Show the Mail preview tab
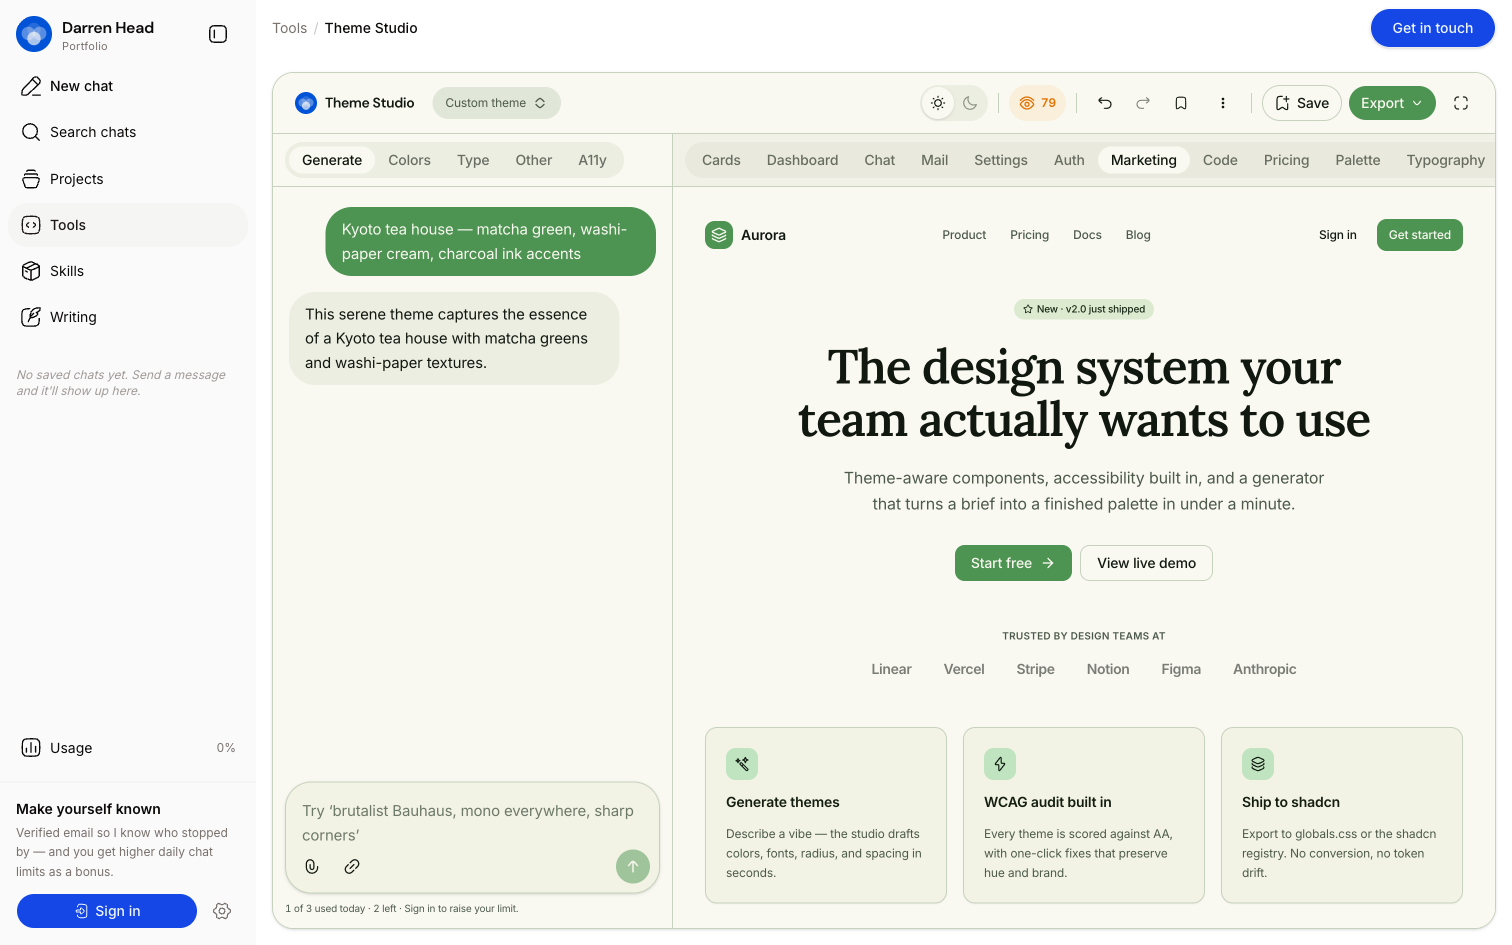Image resolution: width=1512 pixels, height=945 pixels. click(x=935, y=160)
